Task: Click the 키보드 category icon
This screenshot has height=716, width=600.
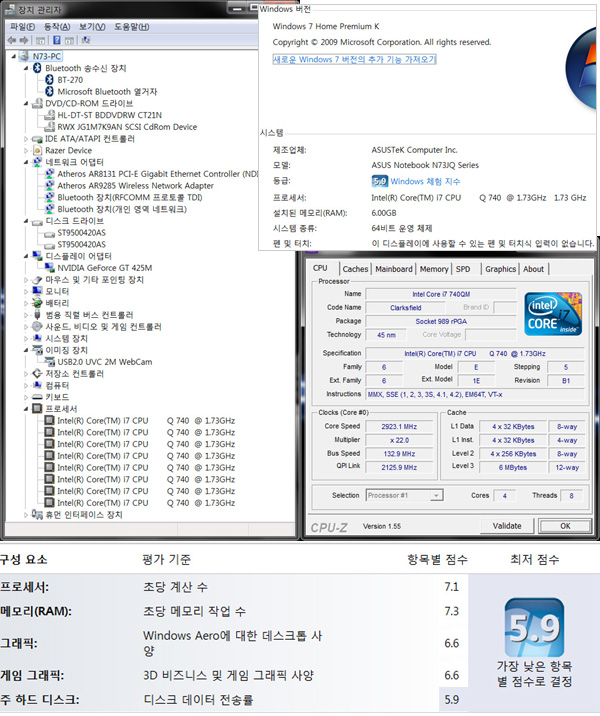Action: (x=37, y=397)
